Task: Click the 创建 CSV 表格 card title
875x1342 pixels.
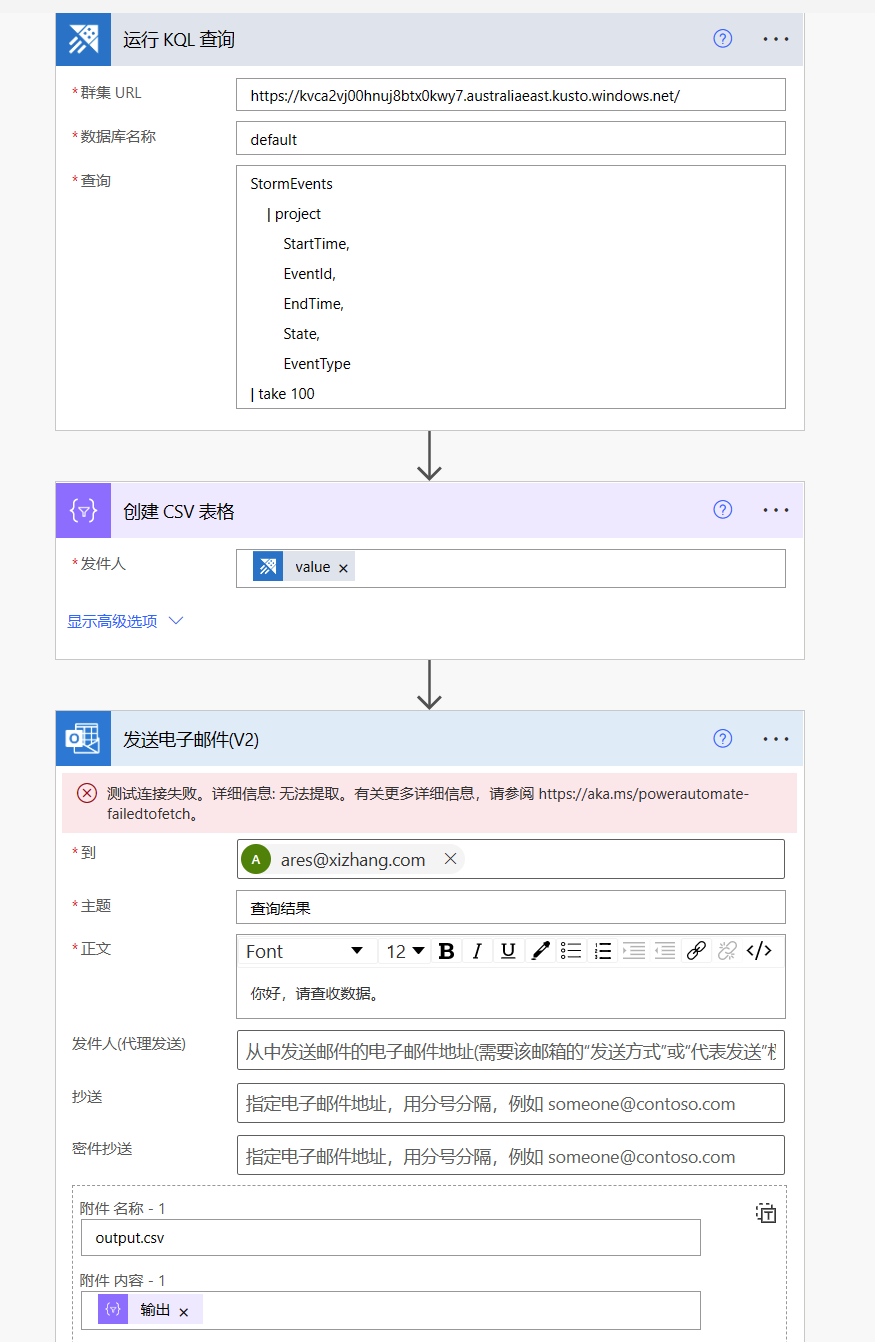Action: click(179, 511)
